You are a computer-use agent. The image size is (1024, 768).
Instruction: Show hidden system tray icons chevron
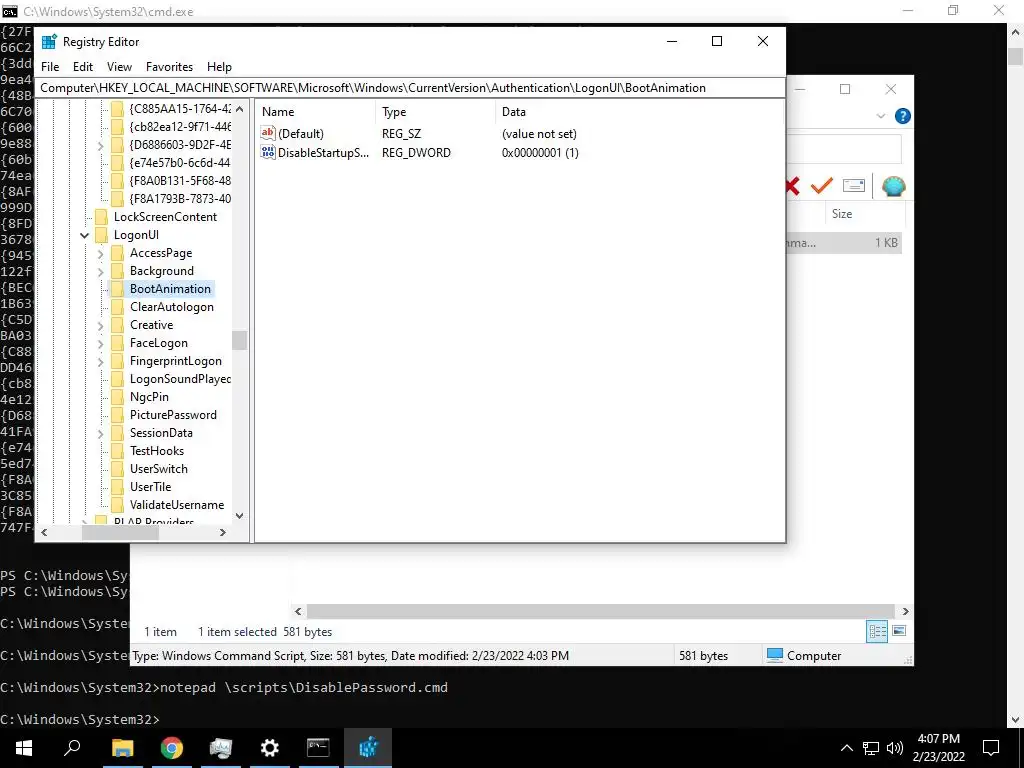(x=846, y=748)
